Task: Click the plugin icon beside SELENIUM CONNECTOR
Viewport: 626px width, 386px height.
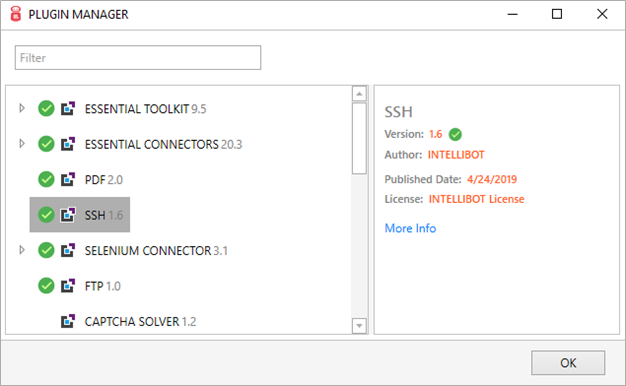Action: pos(68,250)
